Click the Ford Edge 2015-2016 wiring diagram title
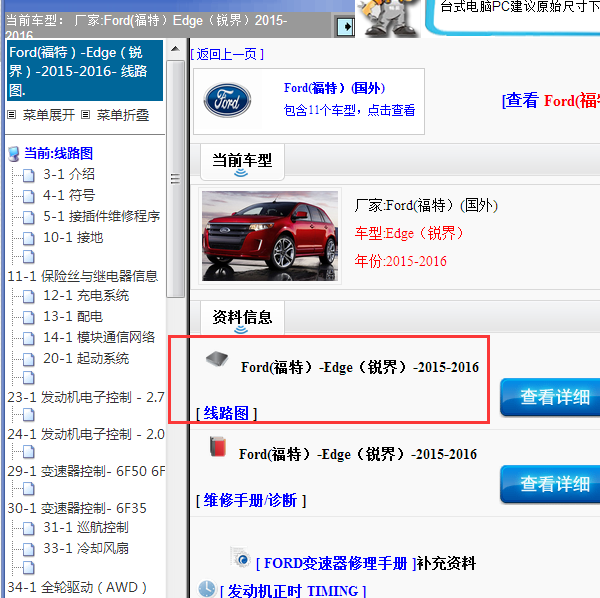This screenshot has width=600, height=598. pyautogui.click(x=360, y=367)
